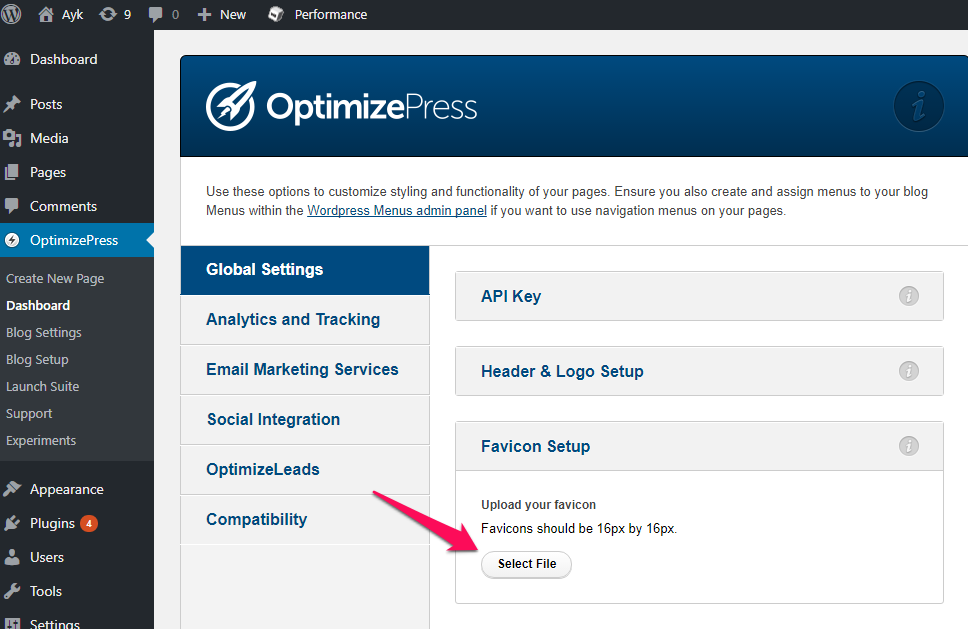Viewport: 968px width, 629px height.
Task: Go to Blog Settings submenu item
Action: click(44, 332)
